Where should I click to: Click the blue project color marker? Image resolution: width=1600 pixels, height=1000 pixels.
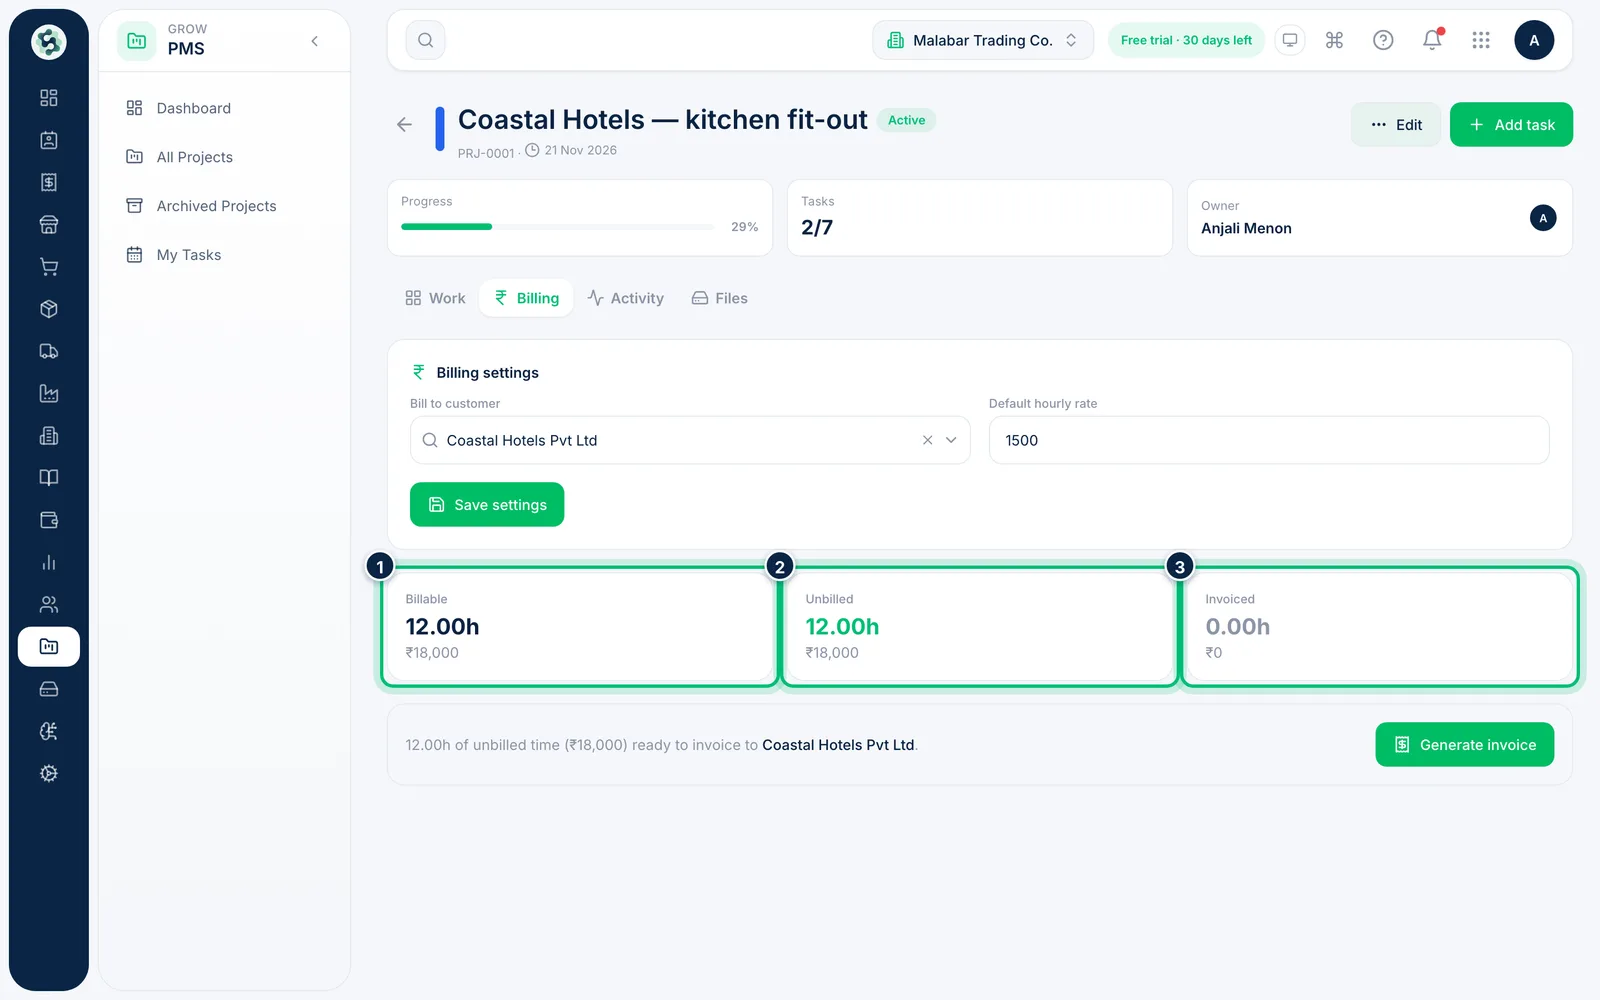(x=439, y=129)
